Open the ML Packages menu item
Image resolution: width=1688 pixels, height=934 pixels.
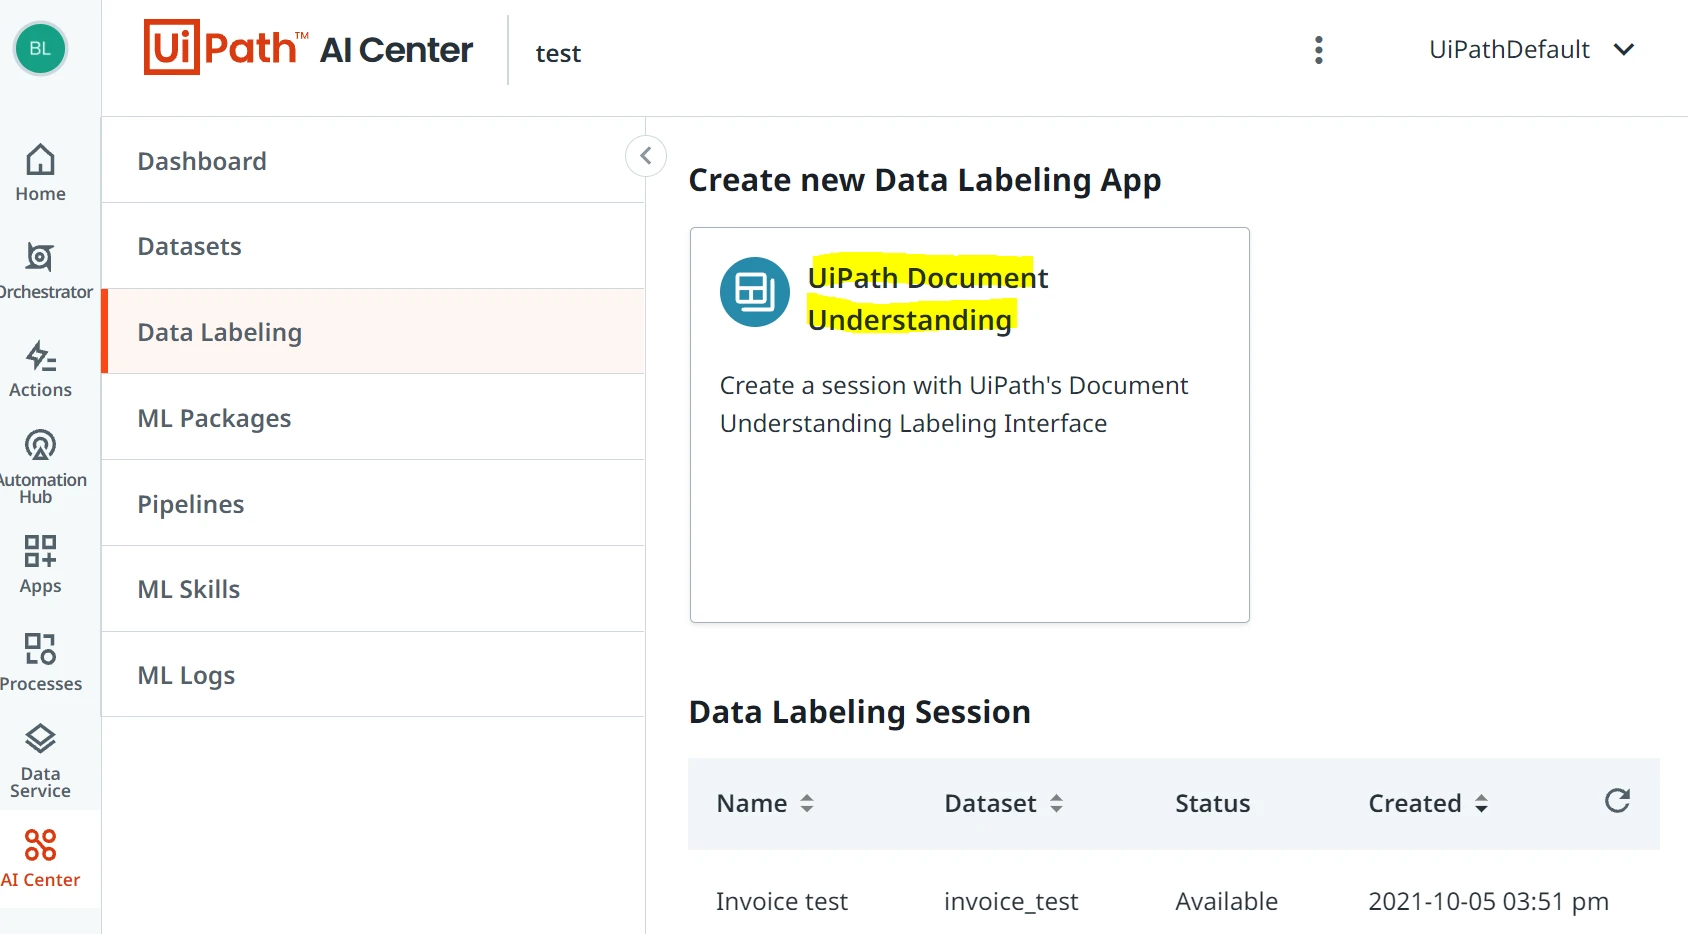coord(373,418)
